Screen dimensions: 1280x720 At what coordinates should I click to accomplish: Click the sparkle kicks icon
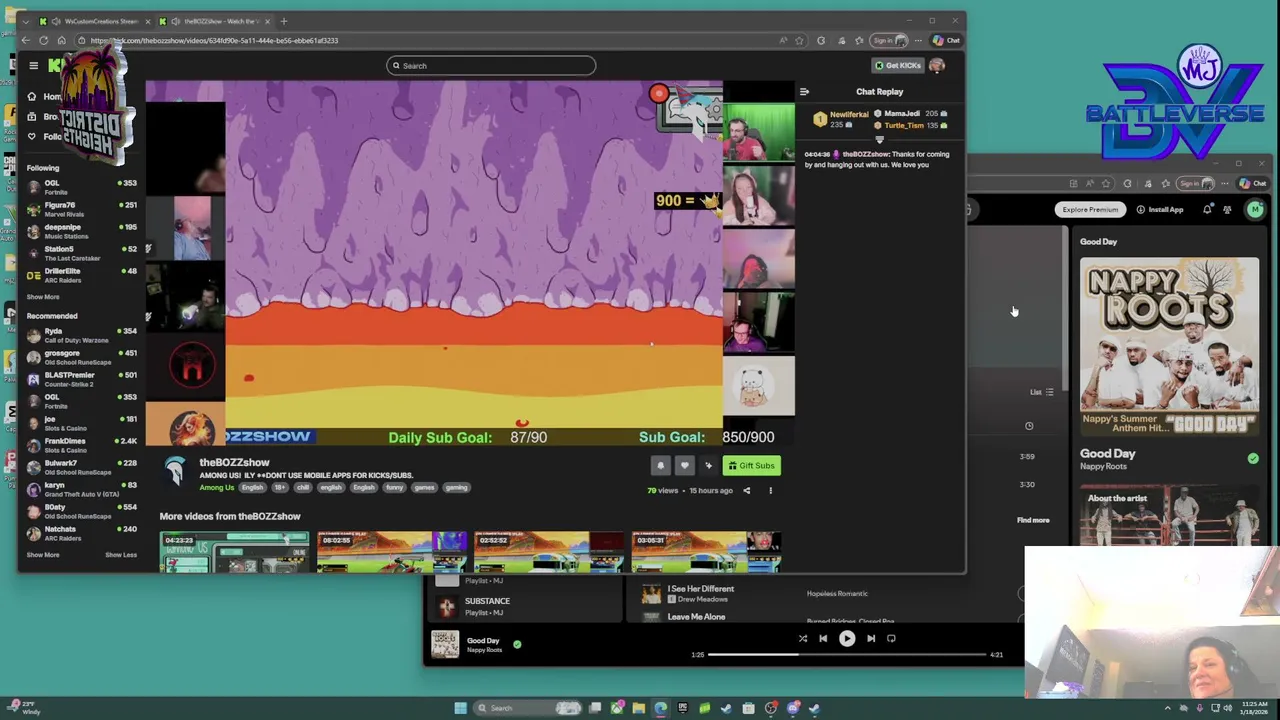708,465
